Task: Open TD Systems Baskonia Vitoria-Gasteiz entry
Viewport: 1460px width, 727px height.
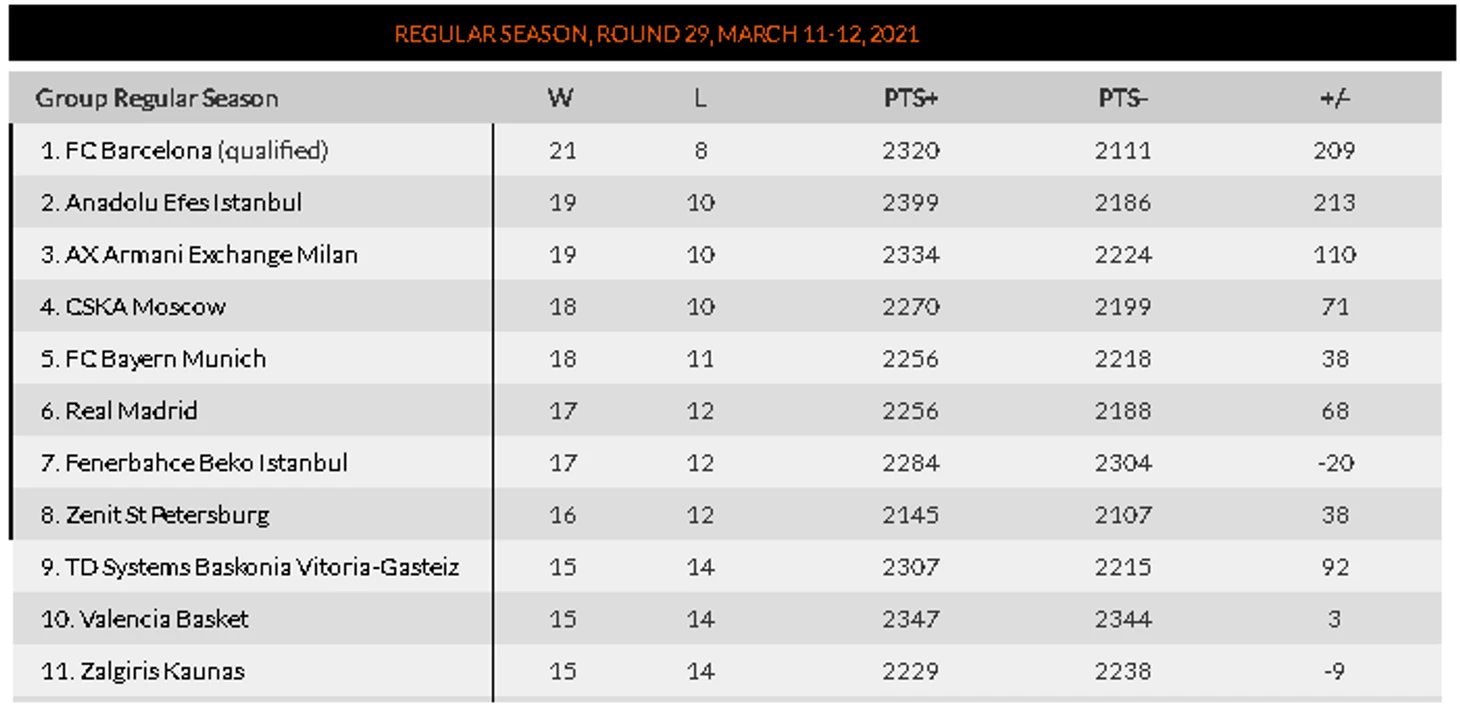Action: pyautogui.click(x=263, y=566)
